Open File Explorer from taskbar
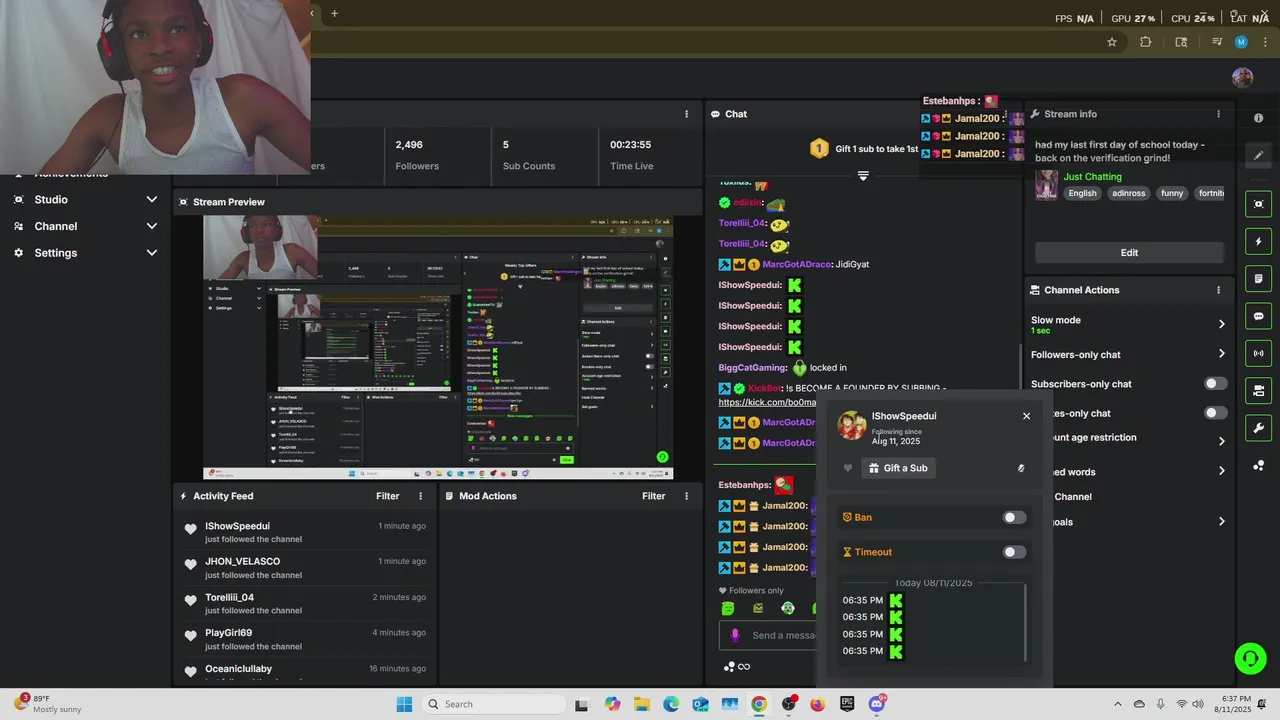 point(641,704)
